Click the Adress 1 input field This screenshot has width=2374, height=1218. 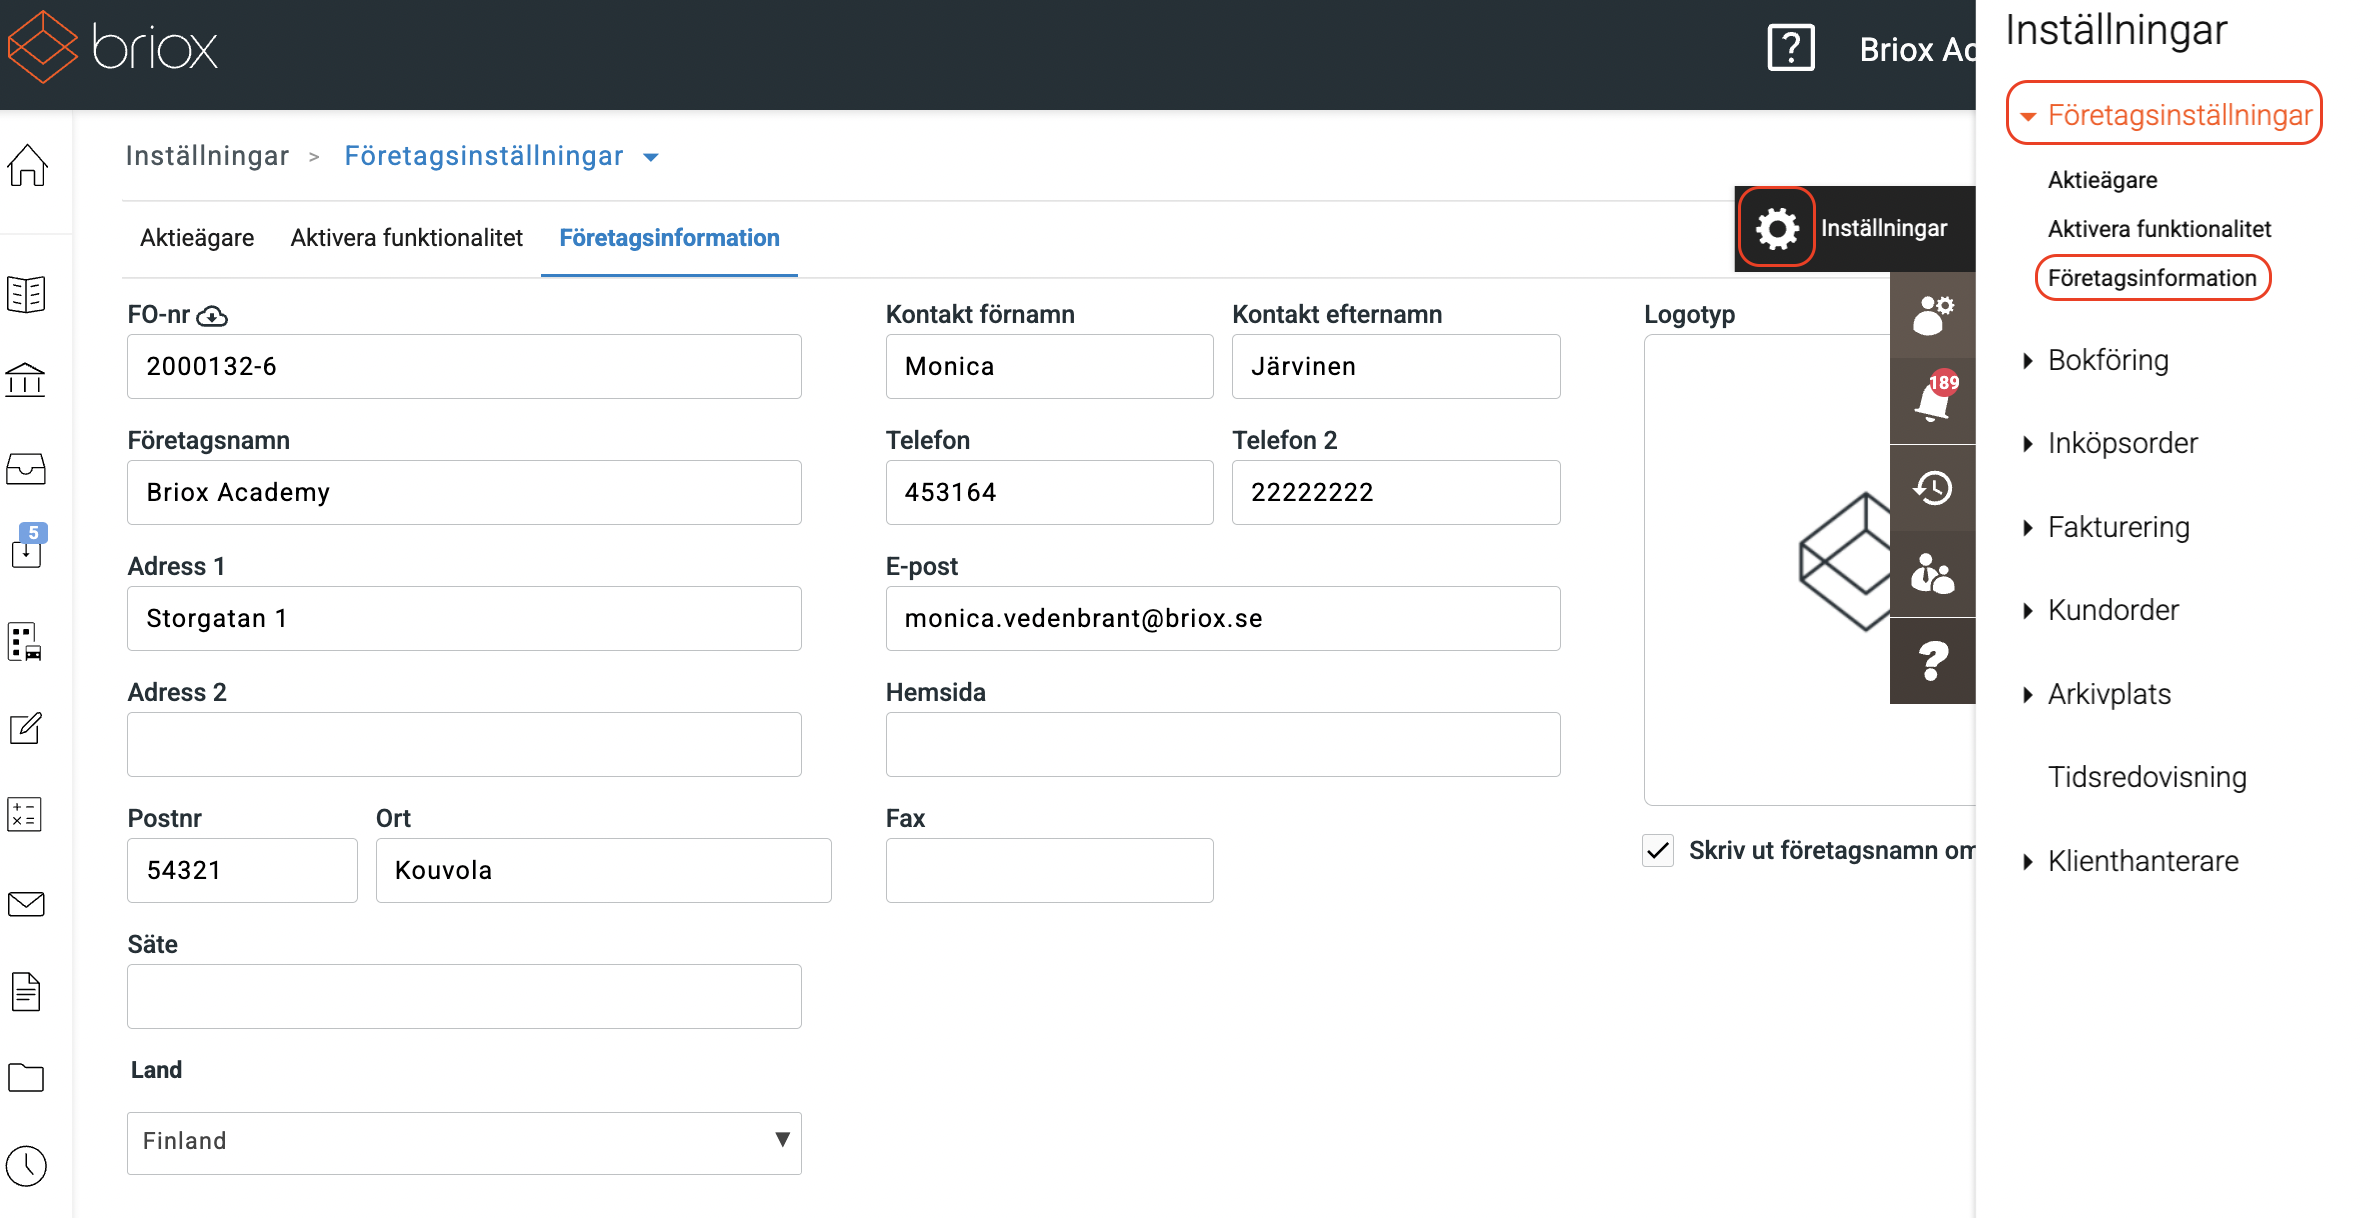(464, 618)
